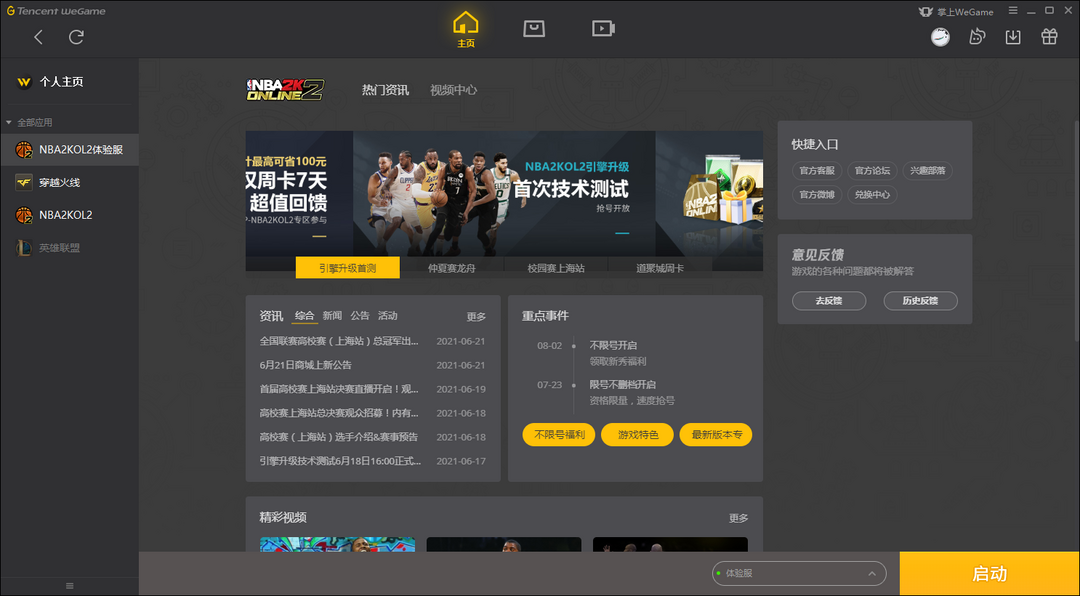Select the NBA2KOL2 game icon in sidebar

24,215
